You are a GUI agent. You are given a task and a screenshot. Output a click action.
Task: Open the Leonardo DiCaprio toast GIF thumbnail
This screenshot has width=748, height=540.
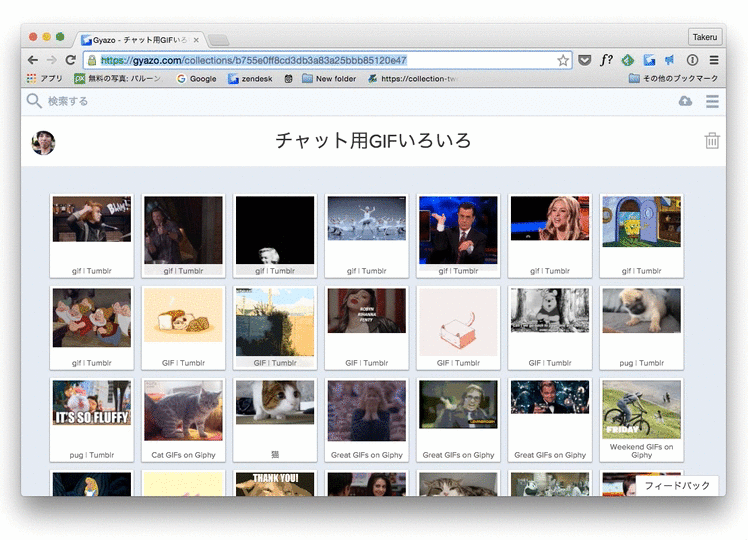pos(550,420)
